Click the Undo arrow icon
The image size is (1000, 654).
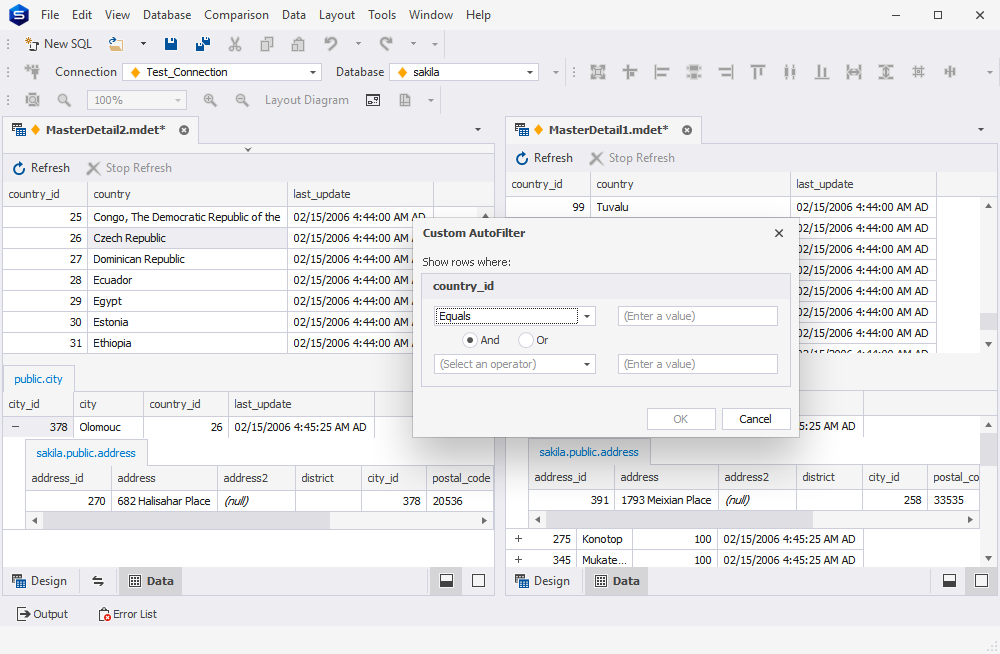pyautogui.click(x=330, y=44)
